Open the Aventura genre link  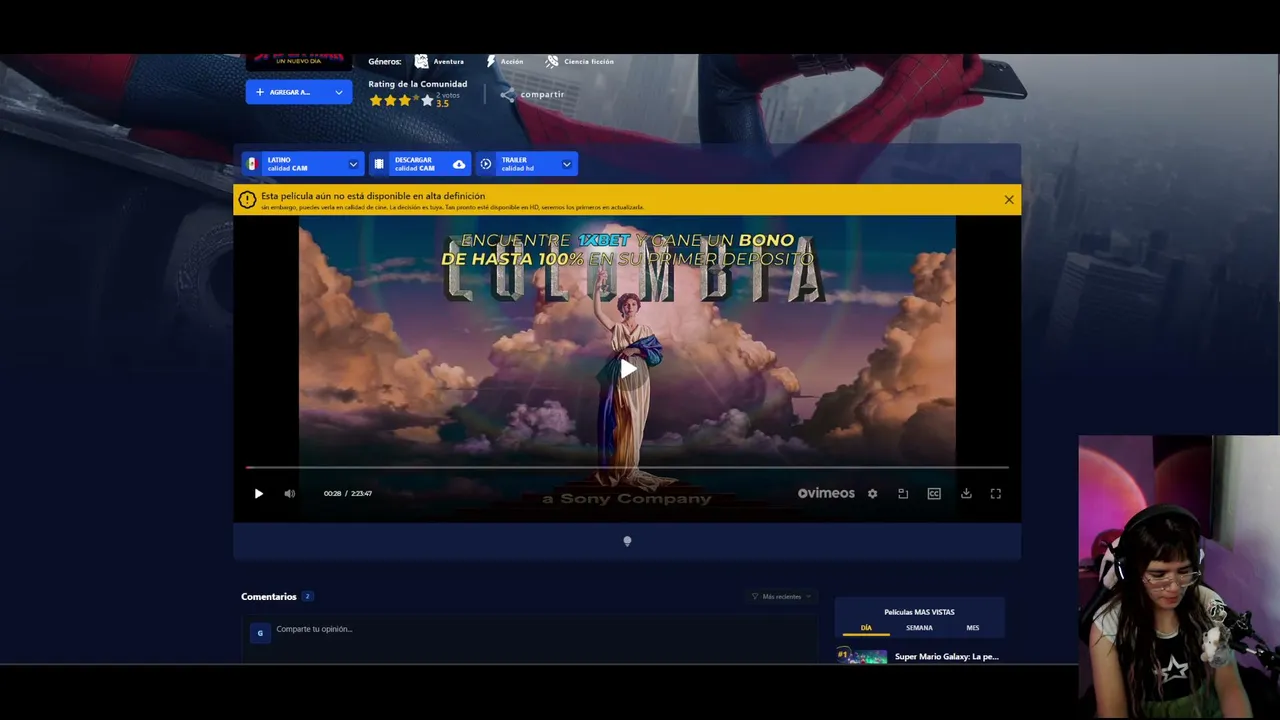pos(448,61)
